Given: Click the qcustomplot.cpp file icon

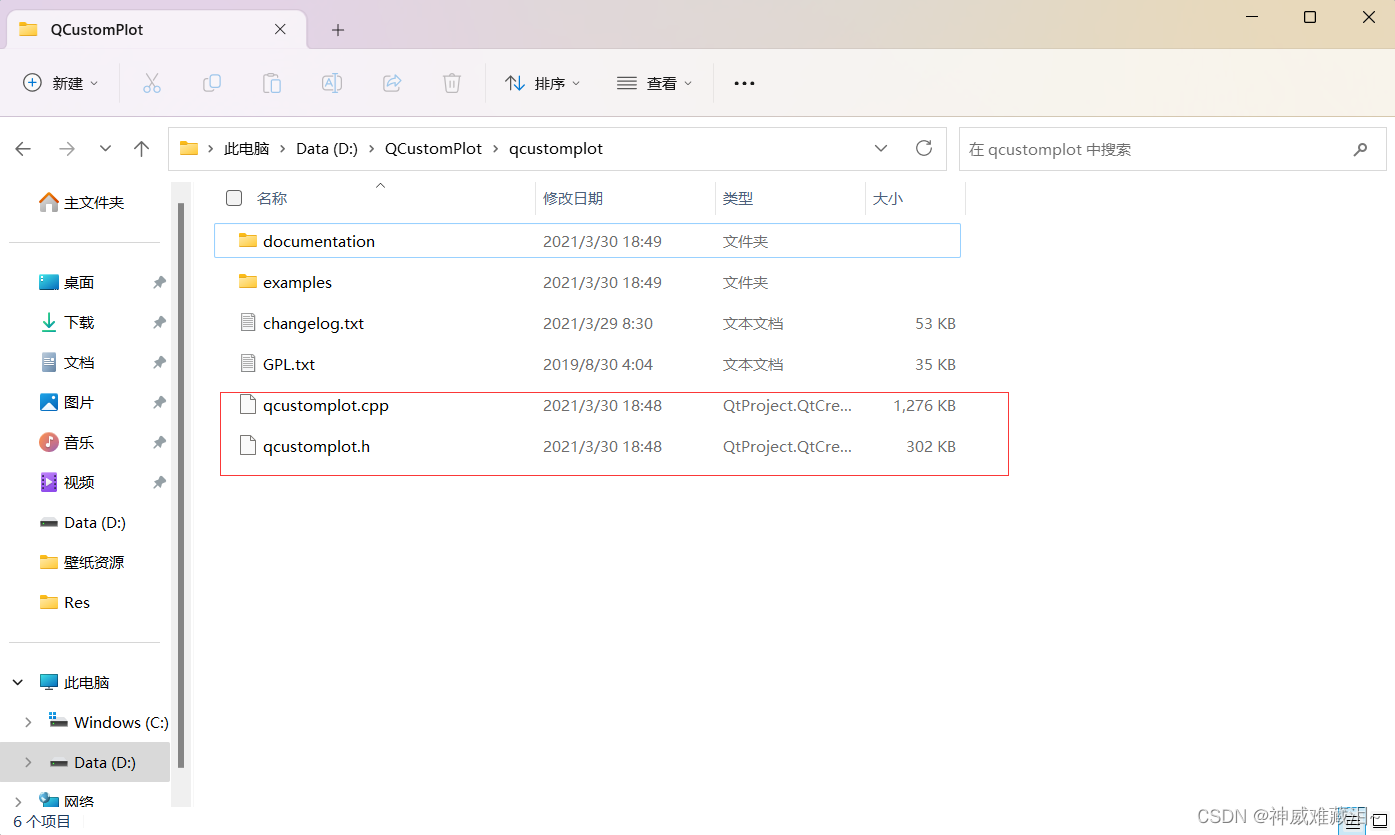Looking at the screenshot, I should pyautogui.click(x=248, y=405).
